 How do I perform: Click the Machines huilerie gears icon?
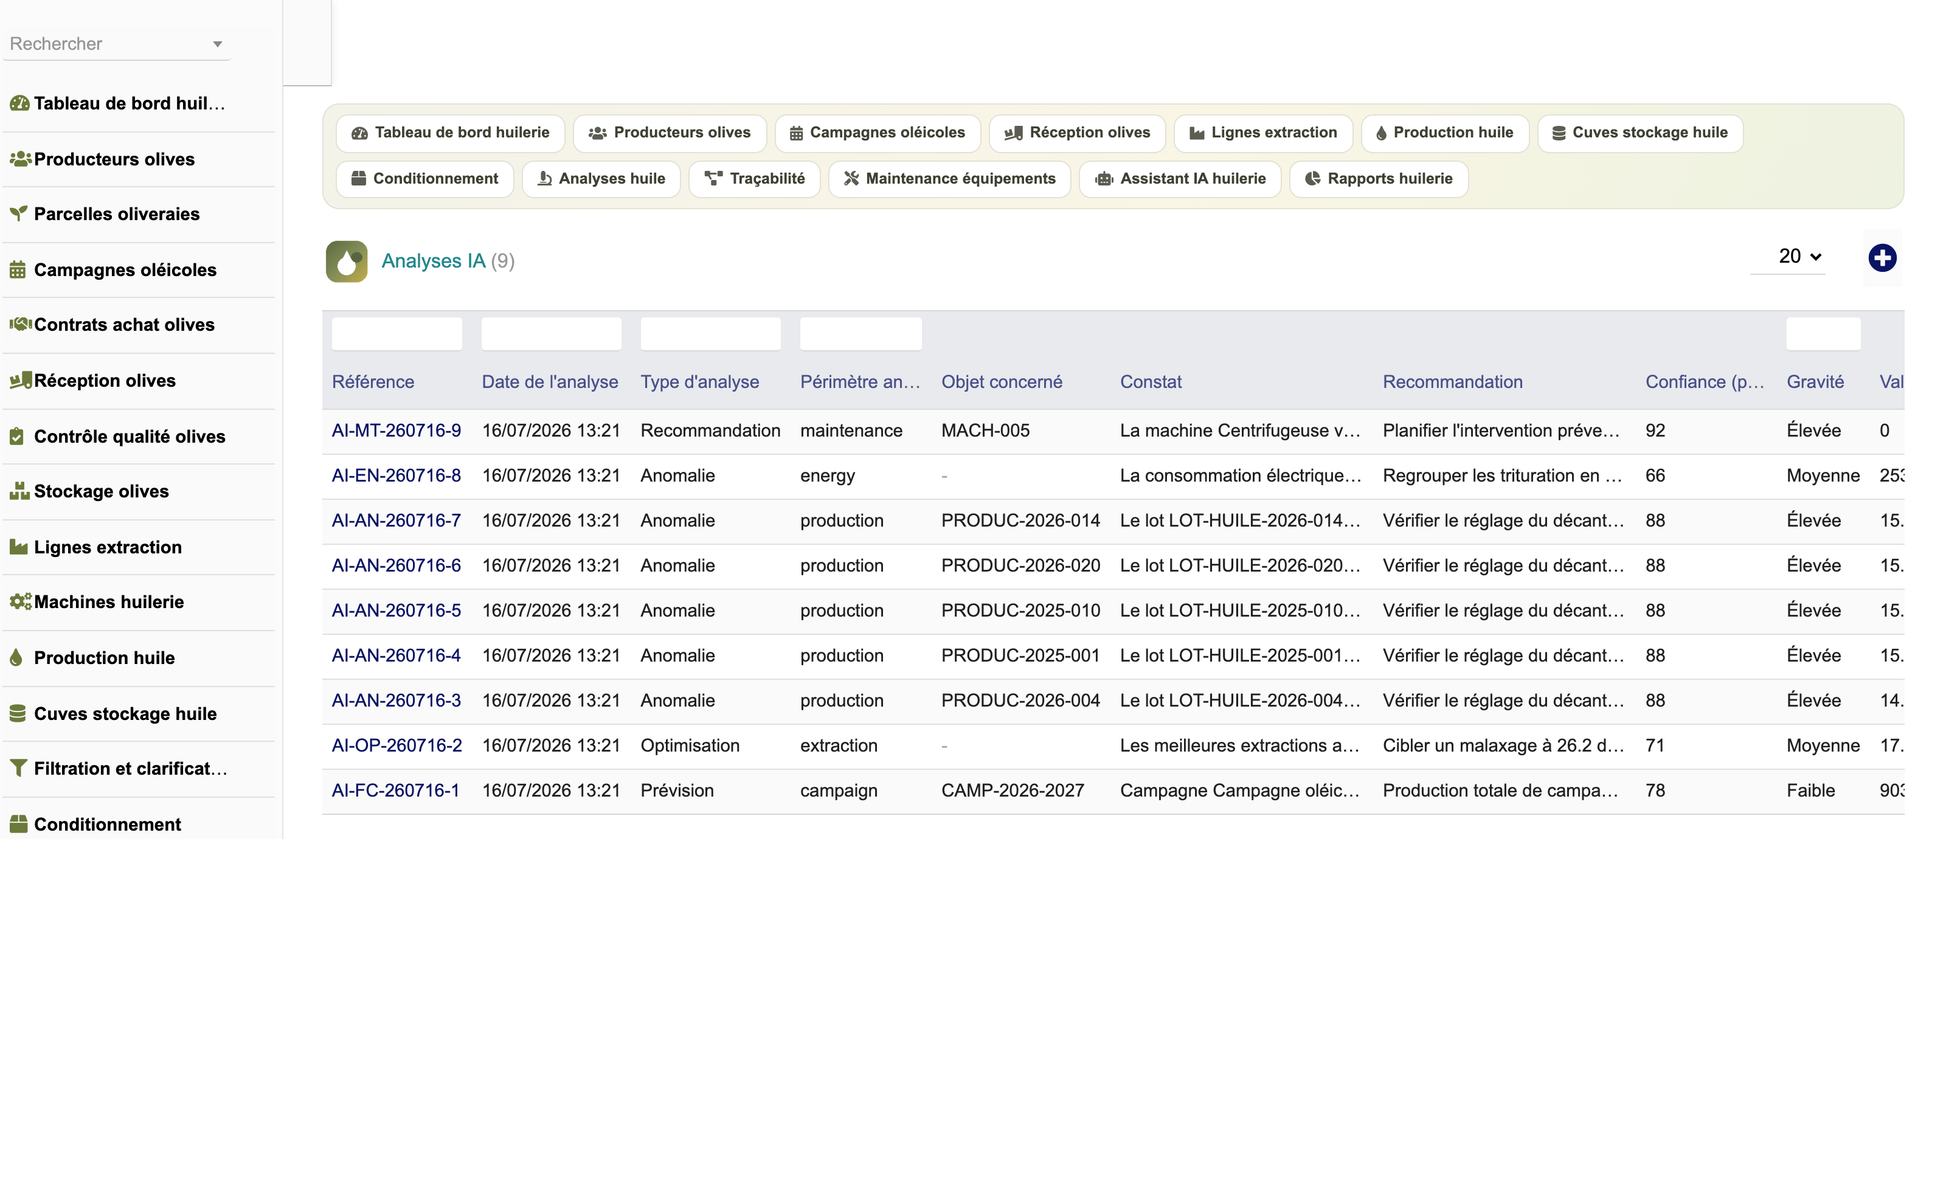click(19, 602)
